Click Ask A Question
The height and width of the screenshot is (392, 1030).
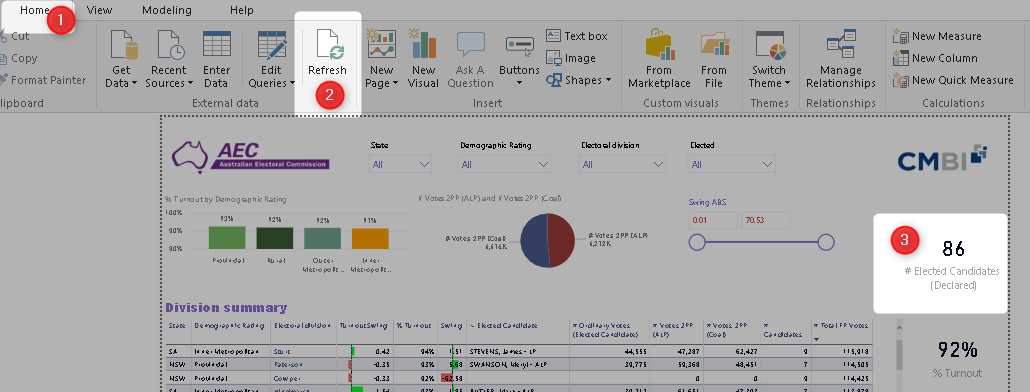(470, 59)
